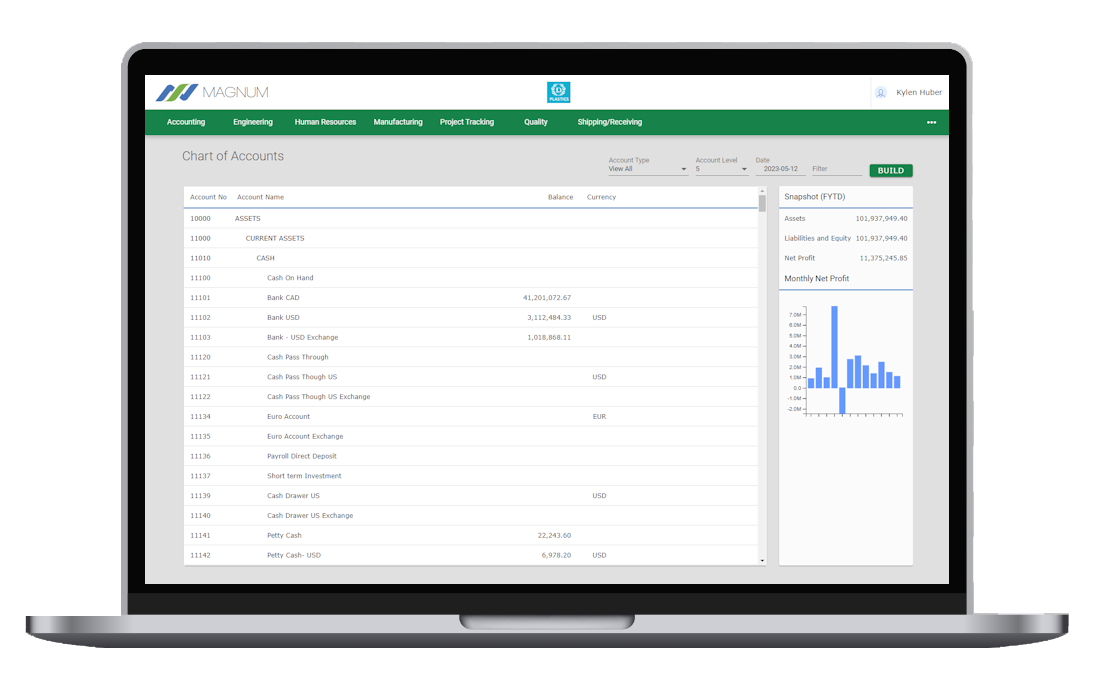Click the Net Profit value 11,375,245.85

(x=884, y=258)
